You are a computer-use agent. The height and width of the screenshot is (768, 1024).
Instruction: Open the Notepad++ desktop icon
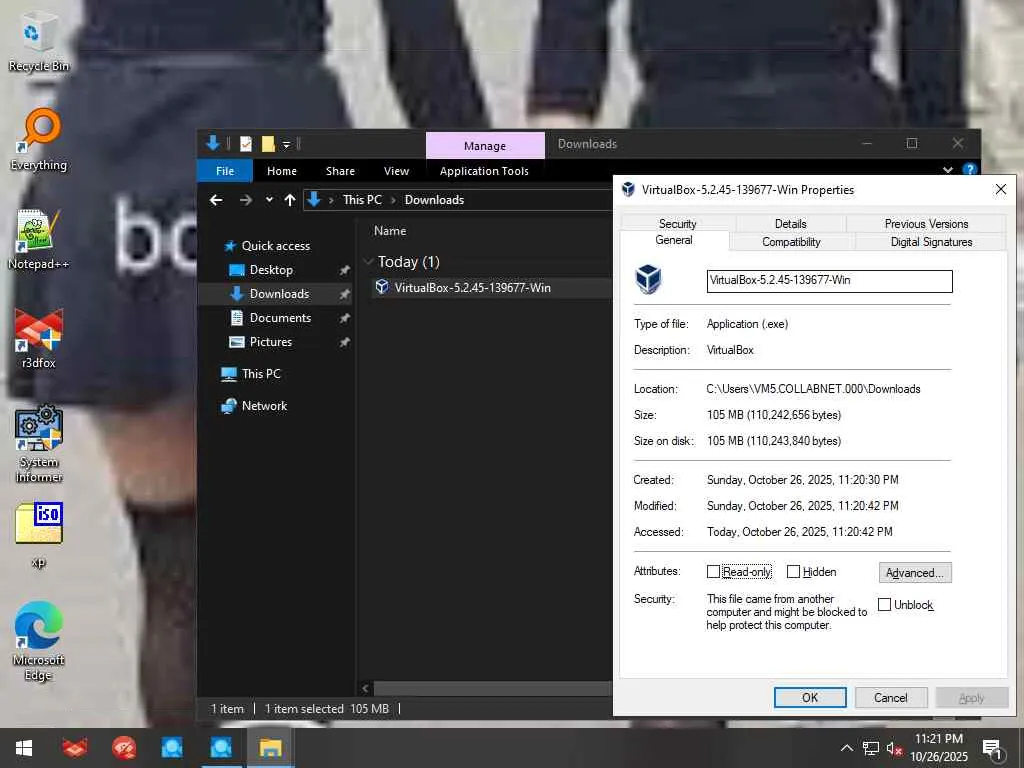[38, 239]
